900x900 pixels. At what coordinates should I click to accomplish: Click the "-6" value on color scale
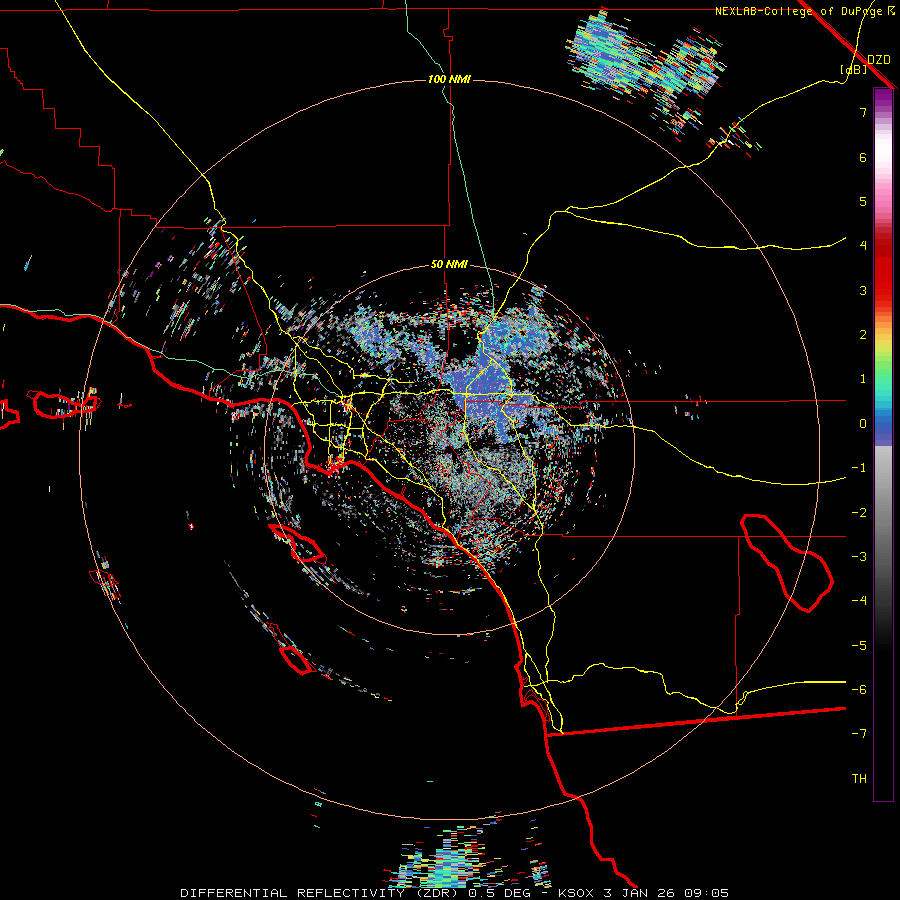point(859,690)
